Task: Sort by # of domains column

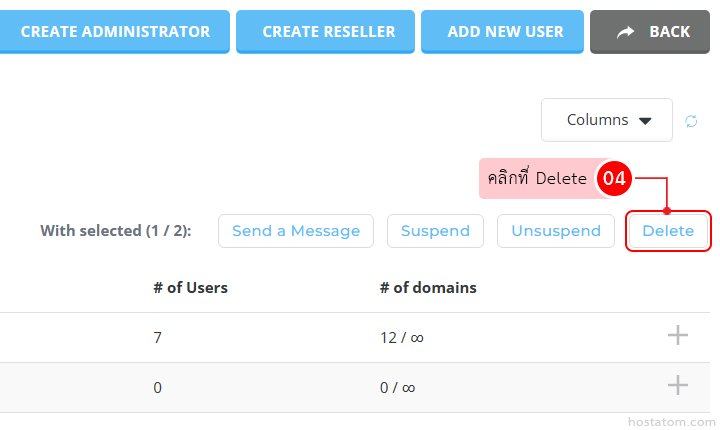Action: click(x=428, y=288)
